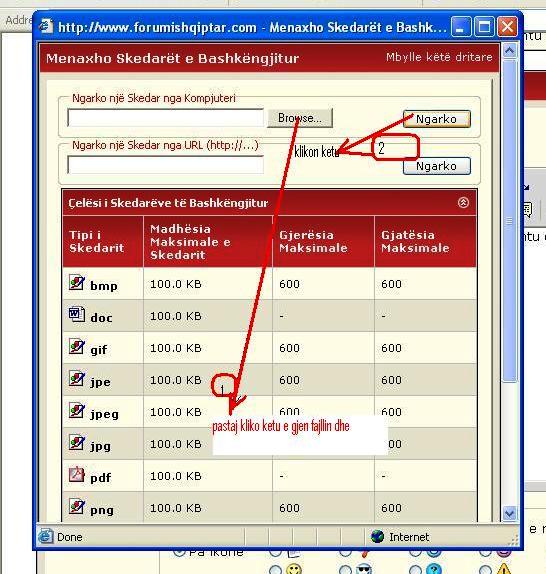Click Browse to choose a file
The image size is (546, 574).
300,118
